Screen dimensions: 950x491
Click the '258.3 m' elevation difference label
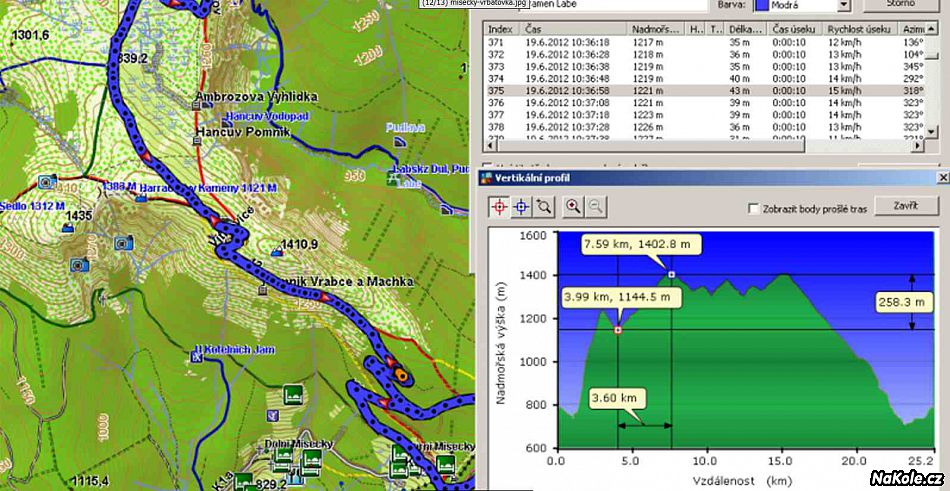coord(904,301)
